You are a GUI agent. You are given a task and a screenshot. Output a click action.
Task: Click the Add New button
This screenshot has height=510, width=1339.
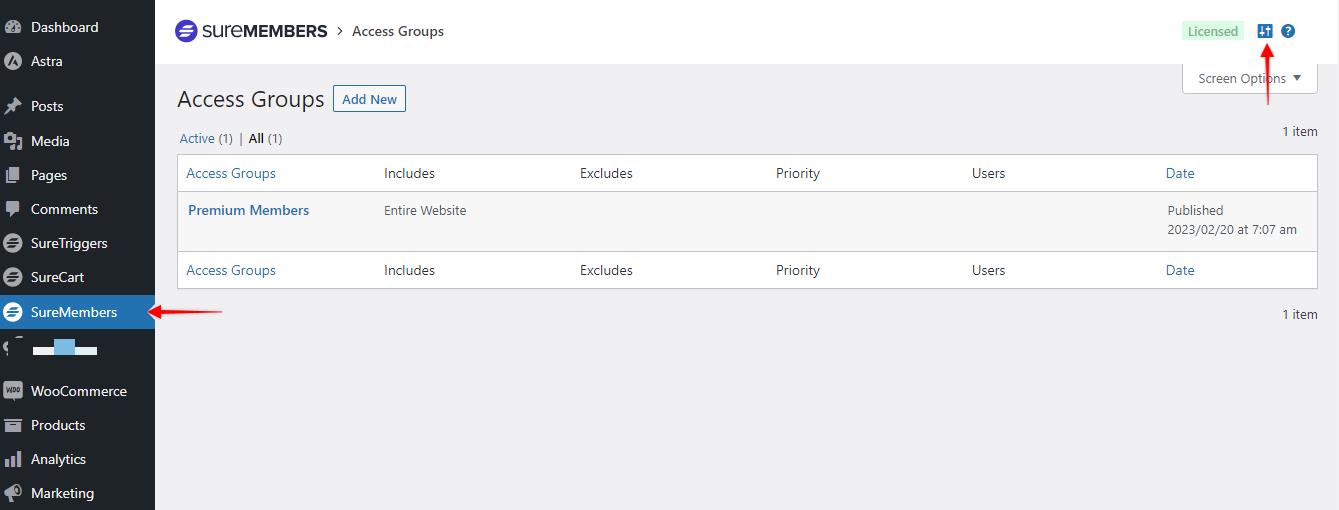pos(369,99)
